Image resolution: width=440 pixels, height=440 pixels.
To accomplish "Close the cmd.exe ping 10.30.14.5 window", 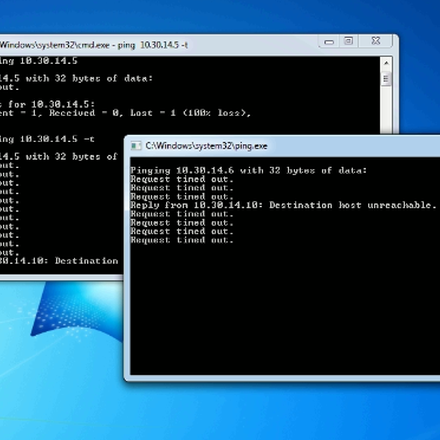I will click(376, 41).
